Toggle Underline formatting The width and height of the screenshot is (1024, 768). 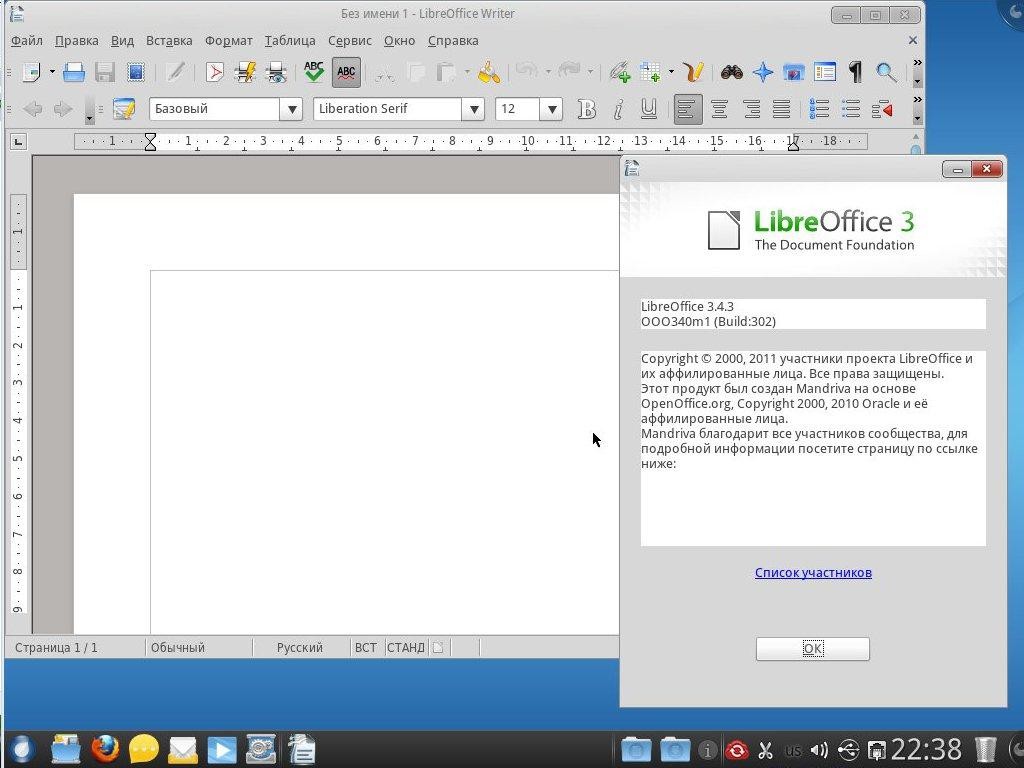648,109
